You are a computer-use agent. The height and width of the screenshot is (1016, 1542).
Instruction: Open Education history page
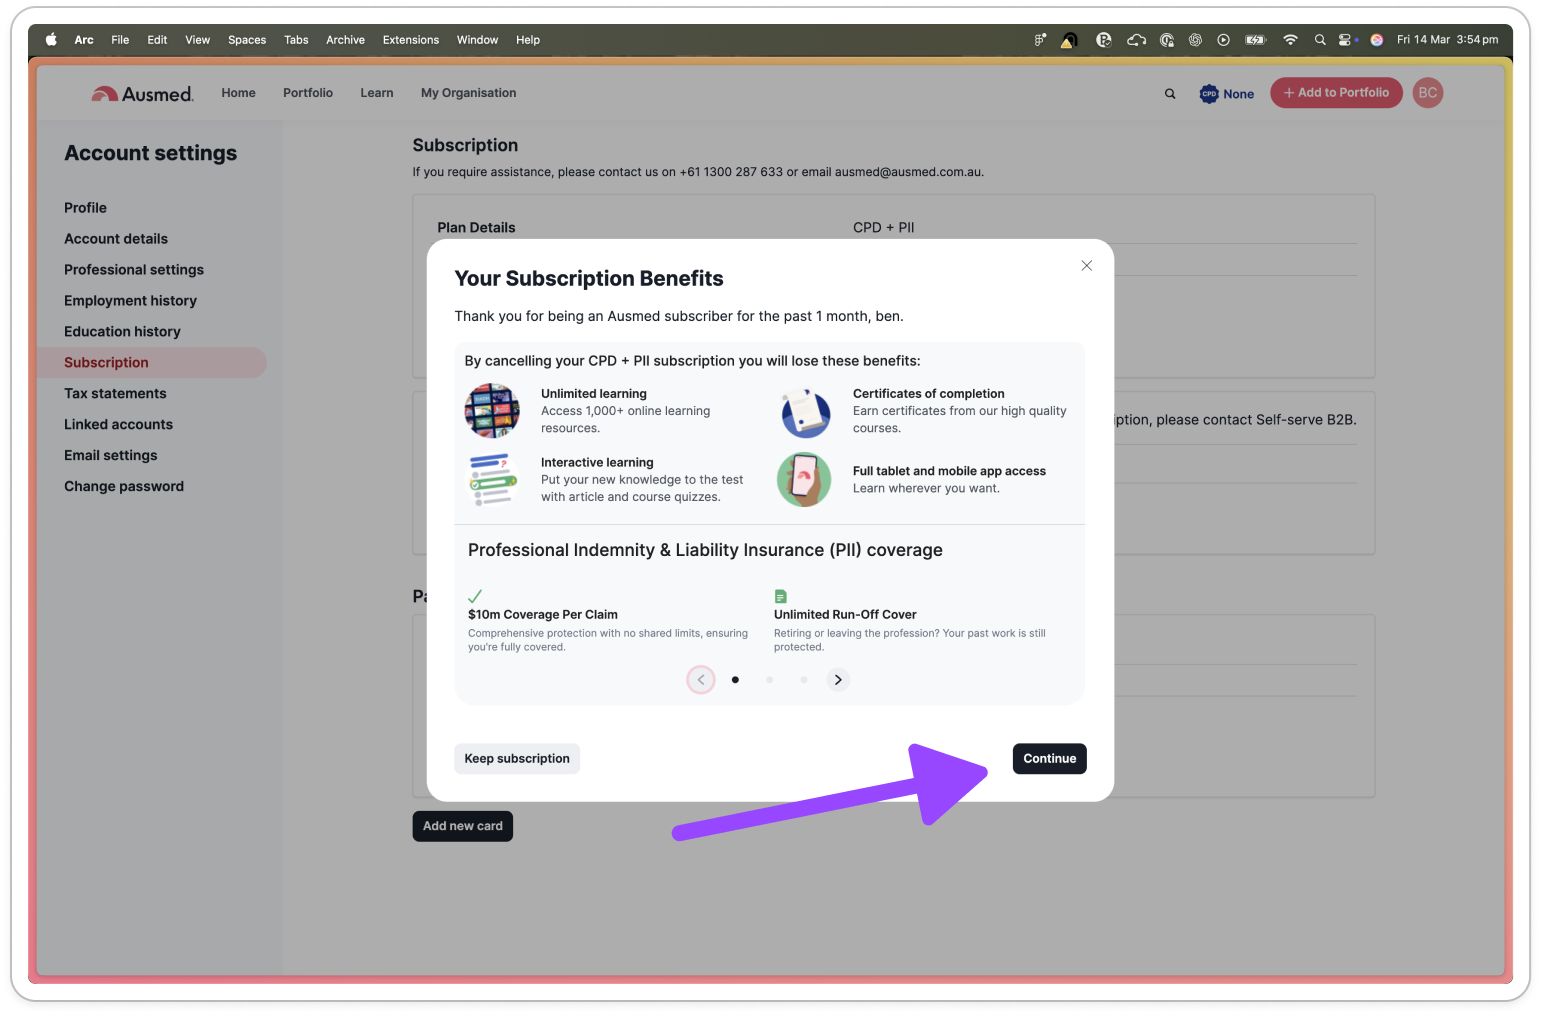(122, 332)
